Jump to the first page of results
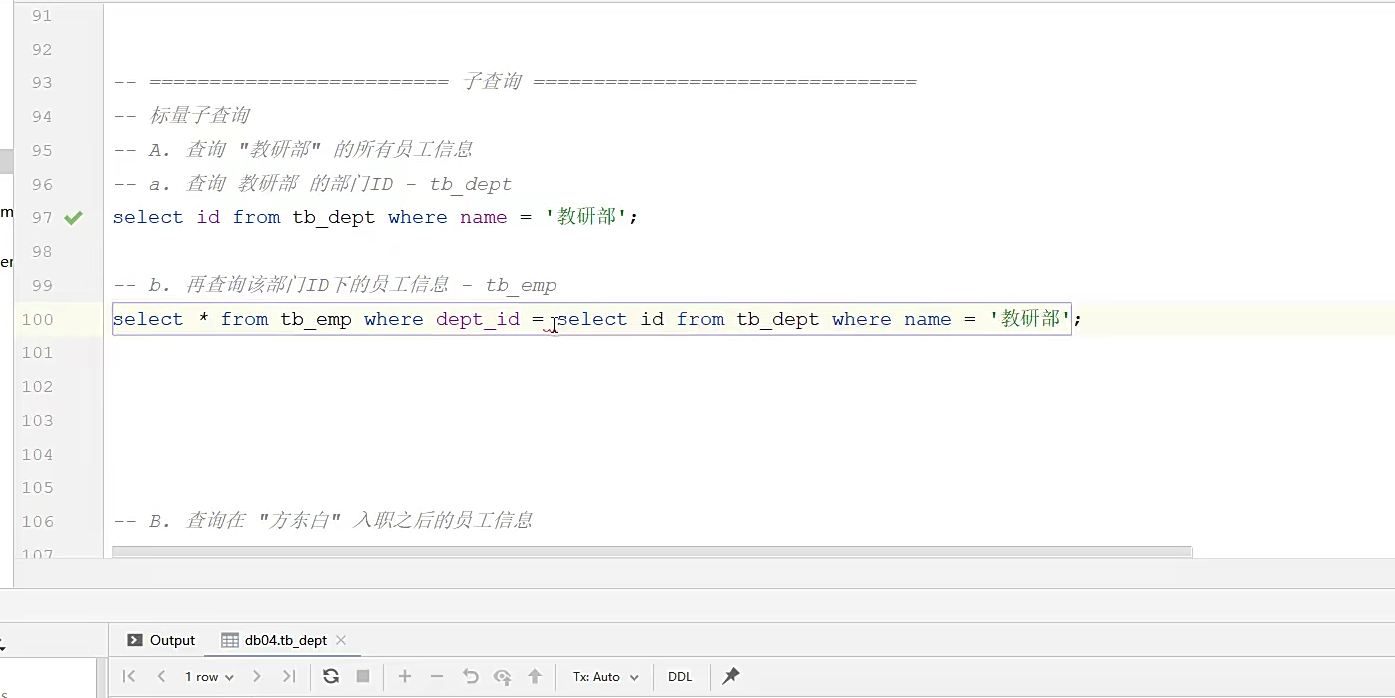 (129, 676)
